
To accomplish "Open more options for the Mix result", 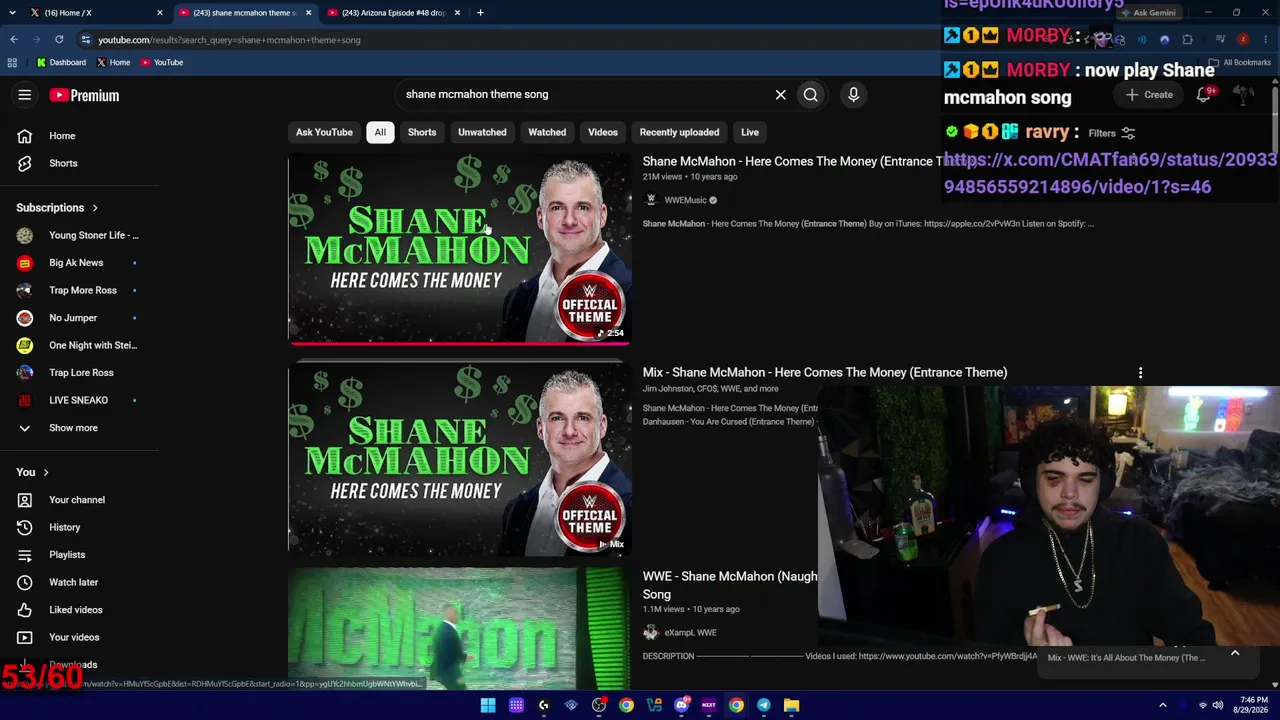I will (1140, 373).
